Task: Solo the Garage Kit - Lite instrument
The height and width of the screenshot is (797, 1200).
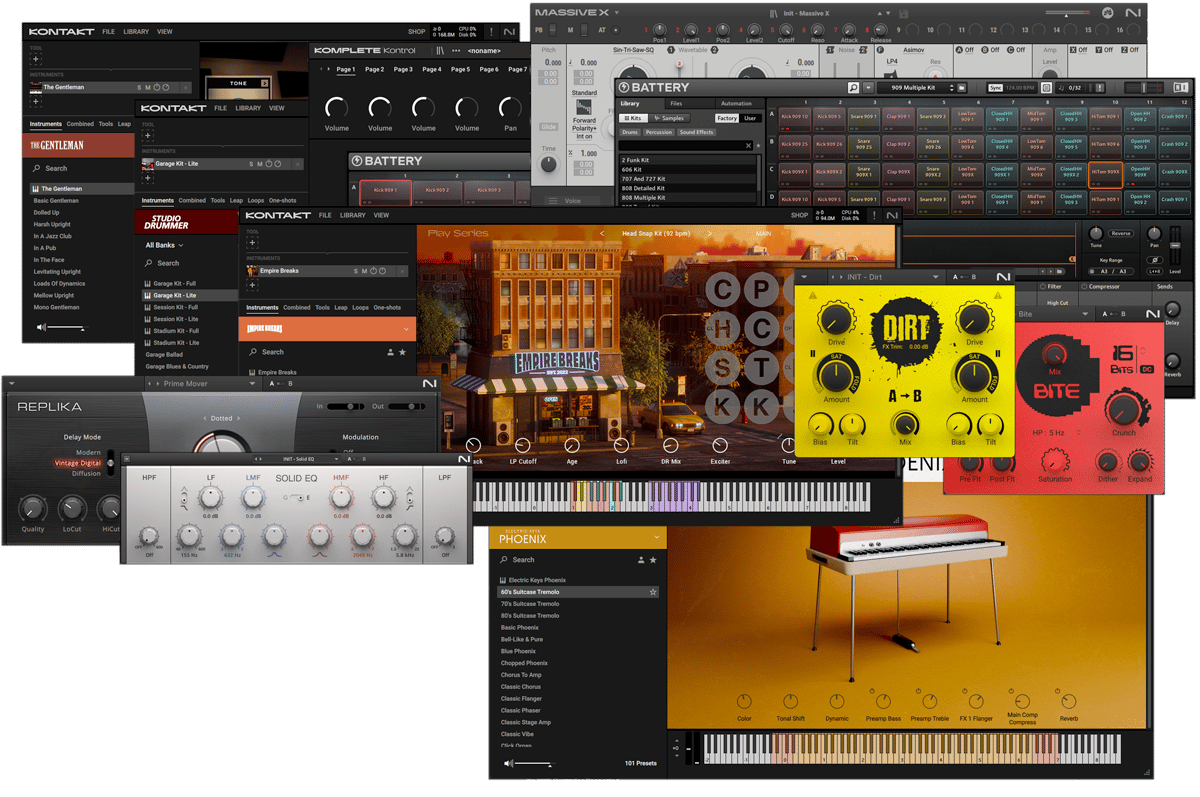Action: coord(252,164)
